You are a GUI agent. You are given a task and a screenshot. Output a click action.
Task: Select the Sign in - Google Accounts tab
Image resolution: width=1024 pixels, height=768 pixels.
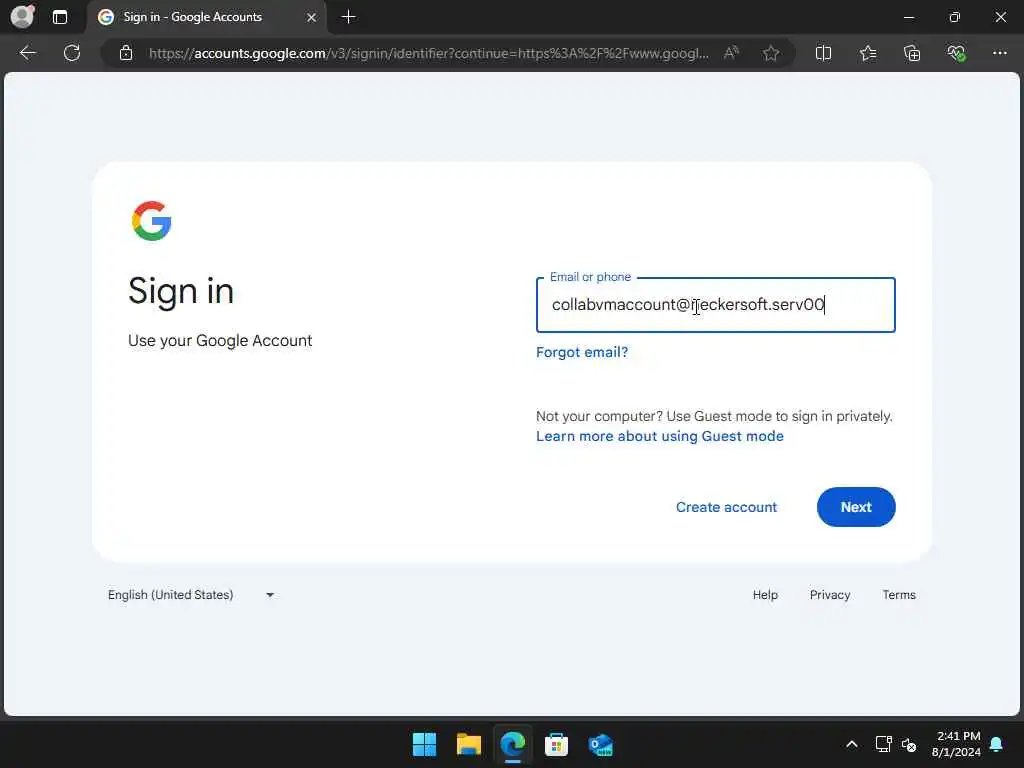point(206,17)
